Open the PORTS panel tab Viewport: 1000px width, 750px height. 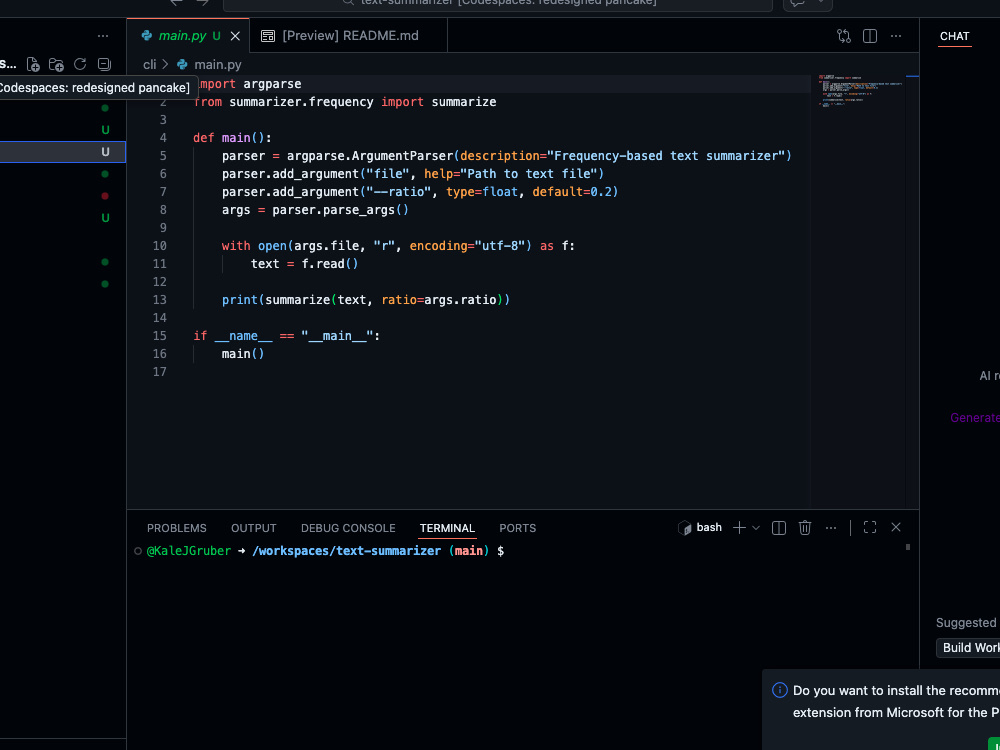point(517,528)
